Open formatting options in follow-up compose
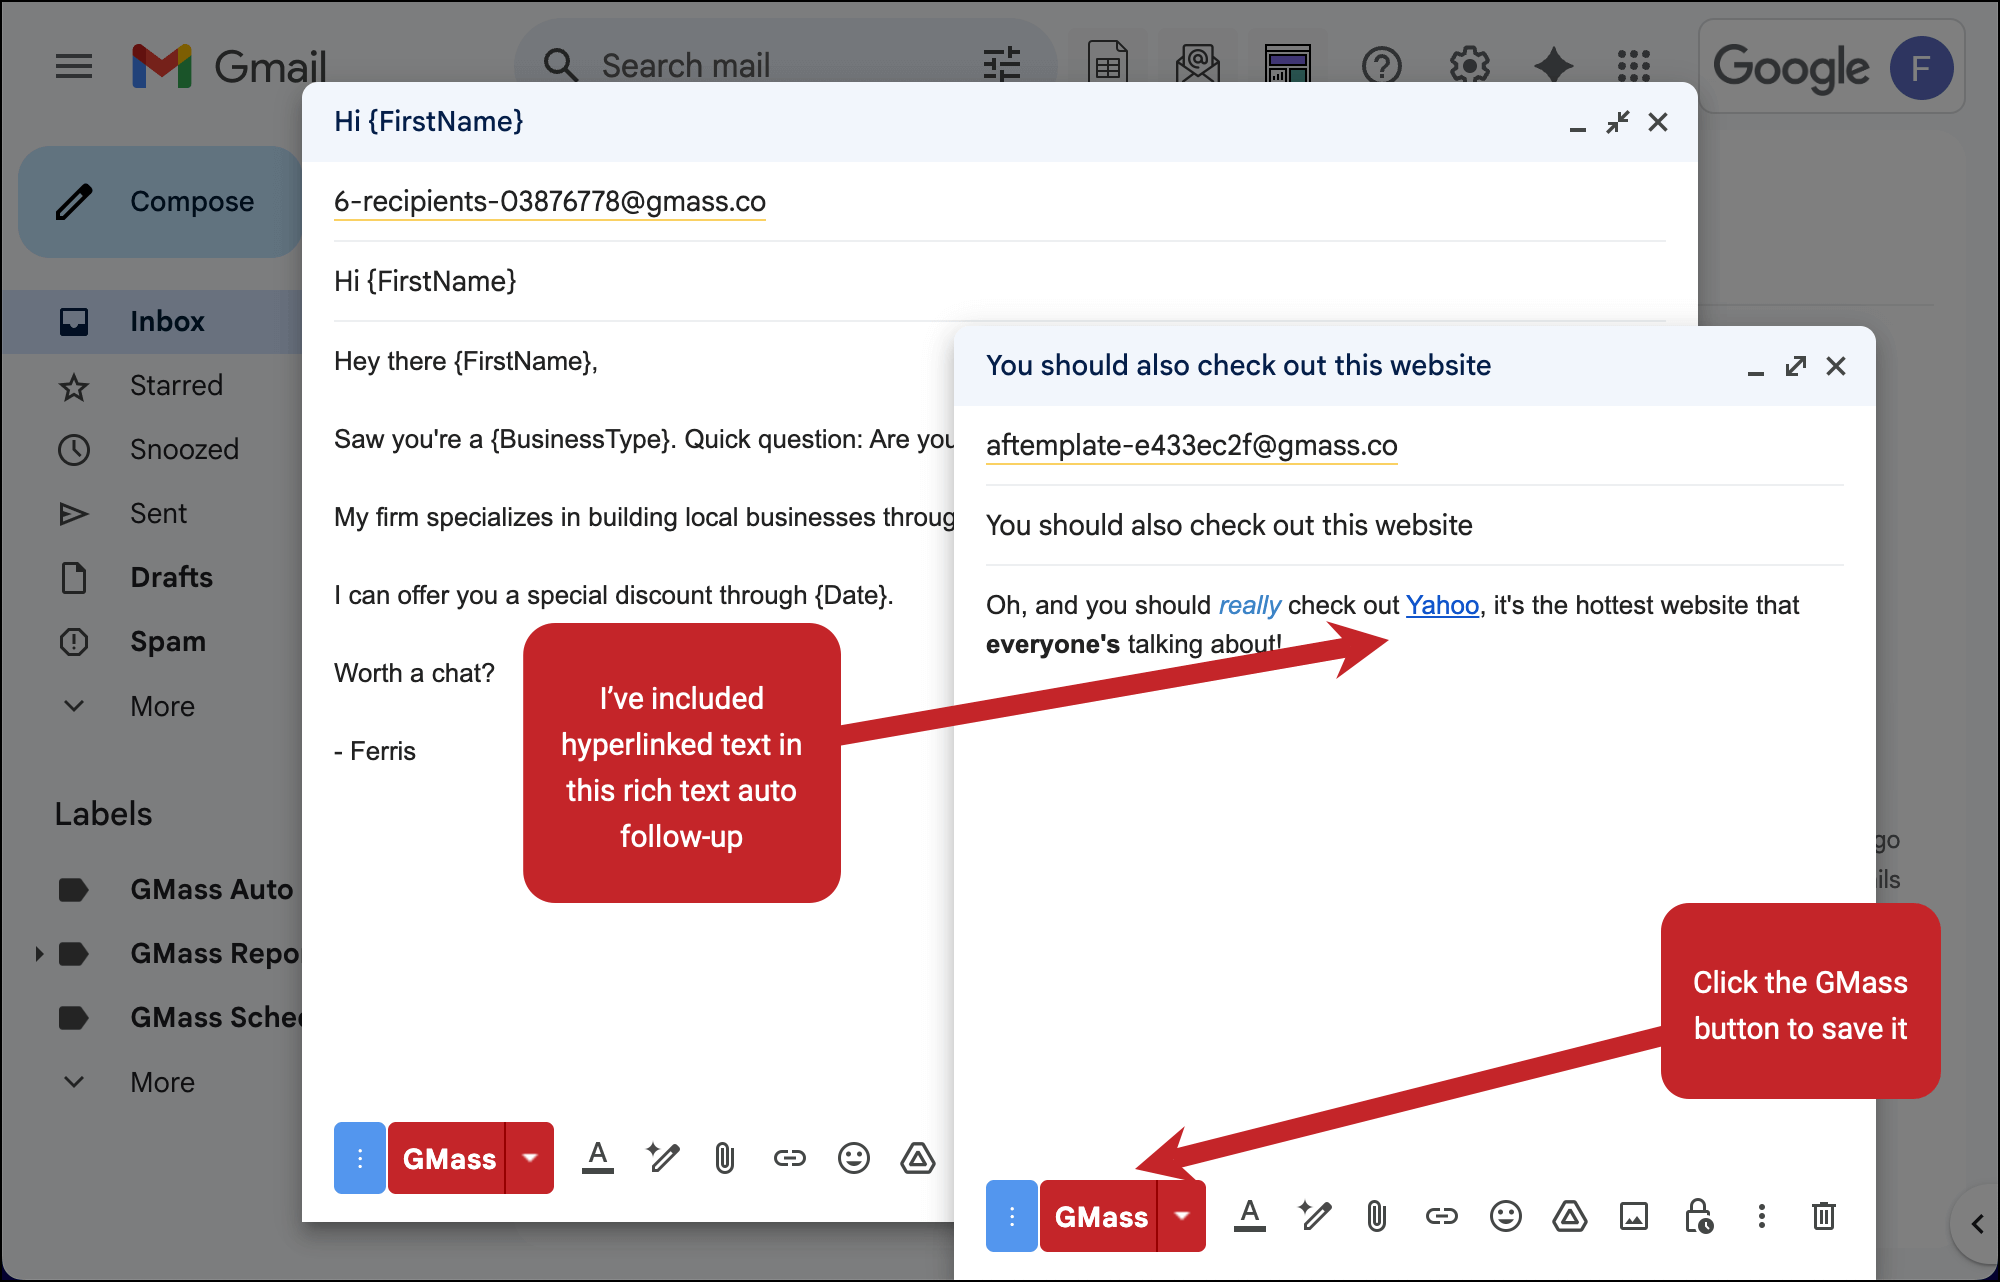The width and height of the screenshot is (2000, 1282). (1249, 1216)
